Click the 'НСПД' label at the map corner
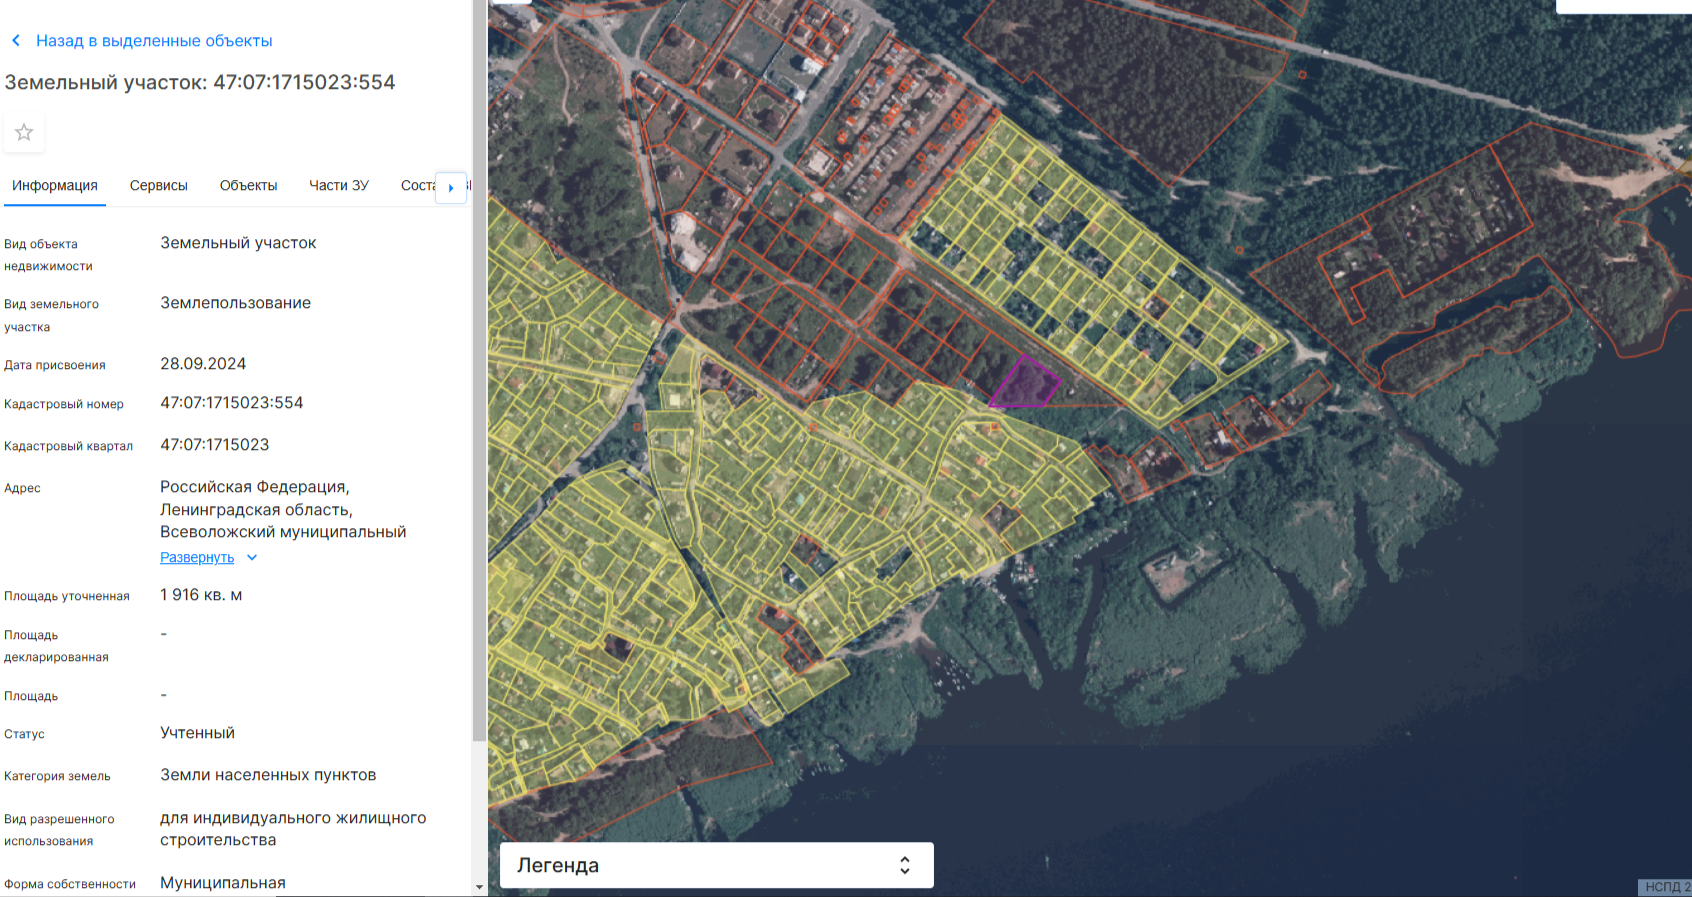Viewport: 1692px width, 897px height. (x=1667, y=887)
